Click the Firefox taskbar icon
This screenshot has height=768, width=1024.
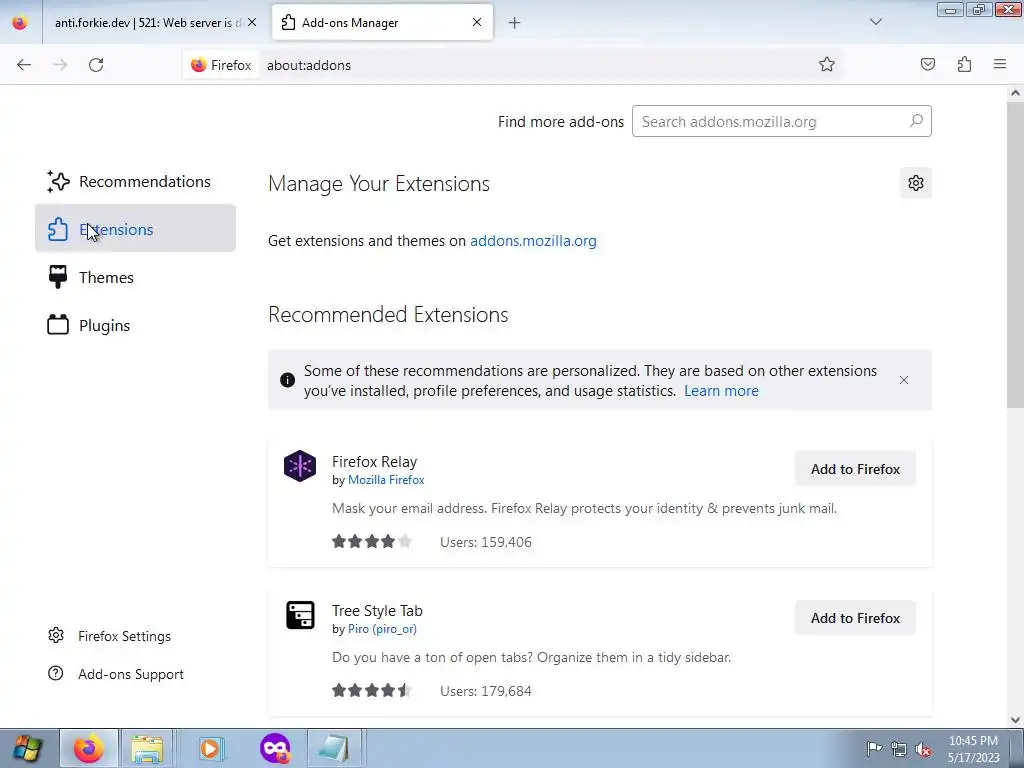click(89, 748)
